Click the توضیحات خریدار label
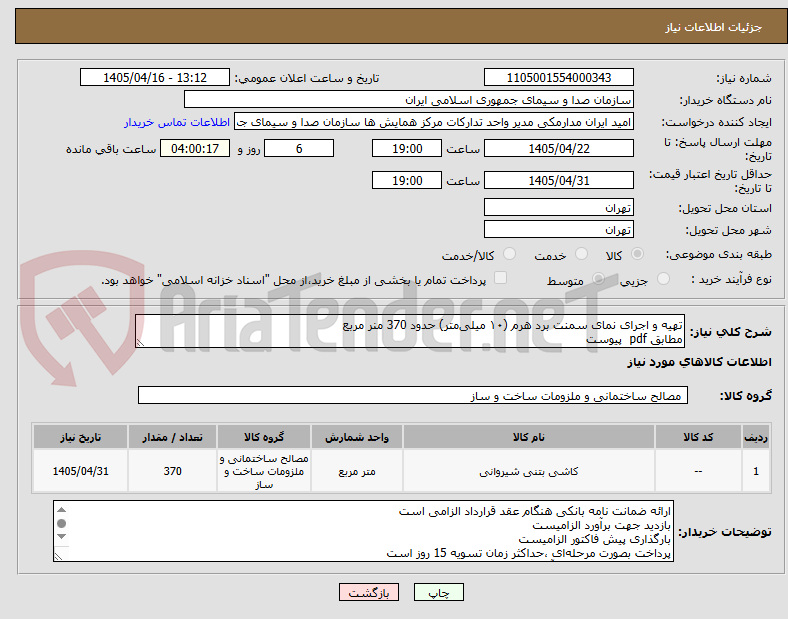The height and width of the screenshot is (619, 788). (725, 532)
